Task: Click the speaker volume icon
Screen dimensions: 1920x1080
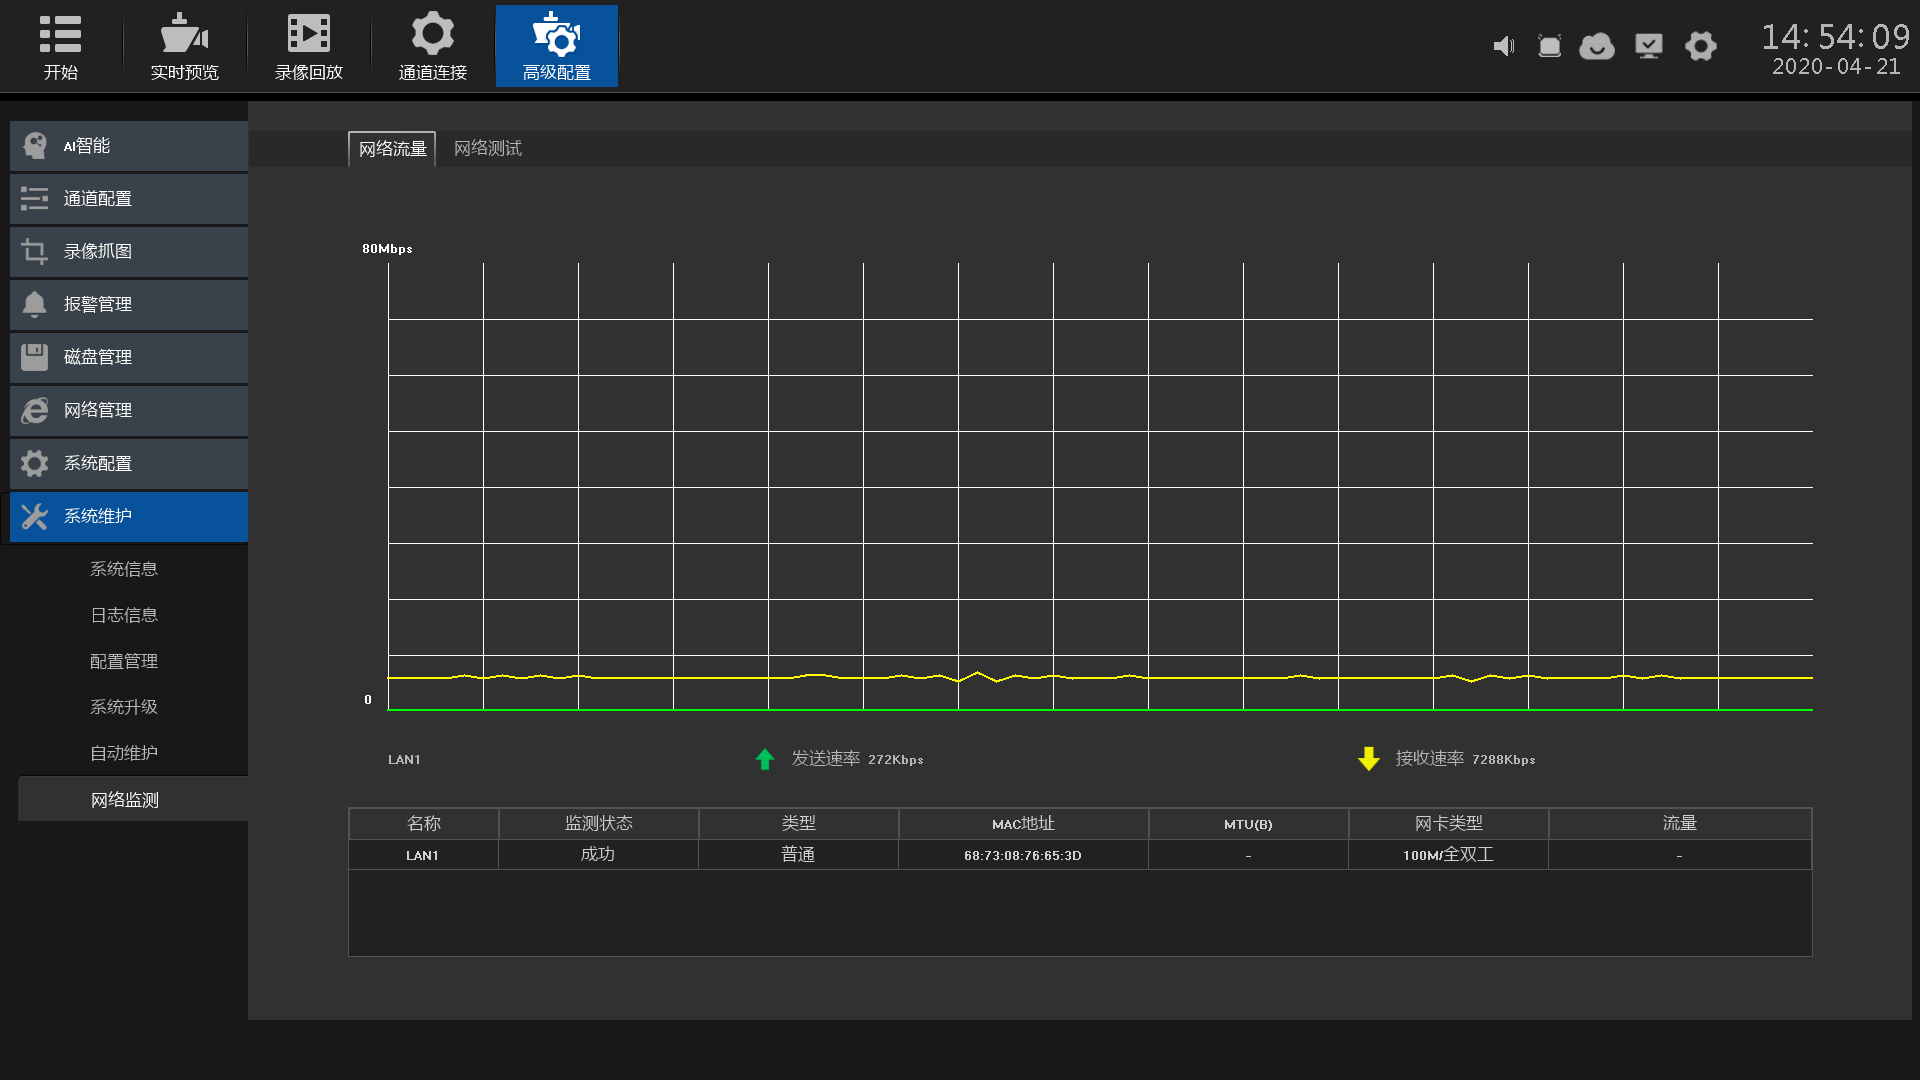Action: 1503,46
